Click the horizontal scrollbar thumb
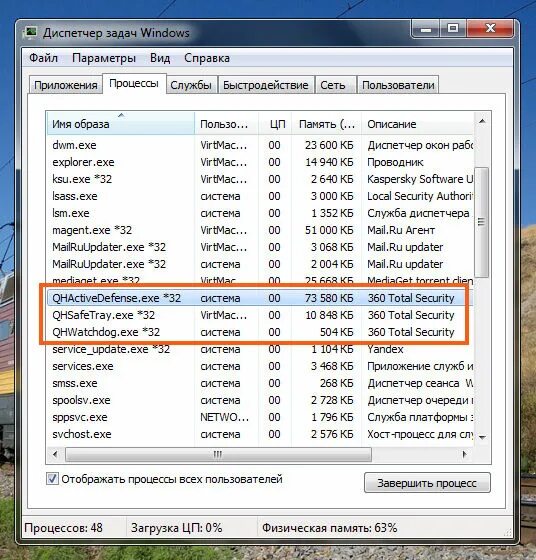Image resolution: width=536 pixels, height=560 pixels. pyautogui.click(x=218, y=454)
